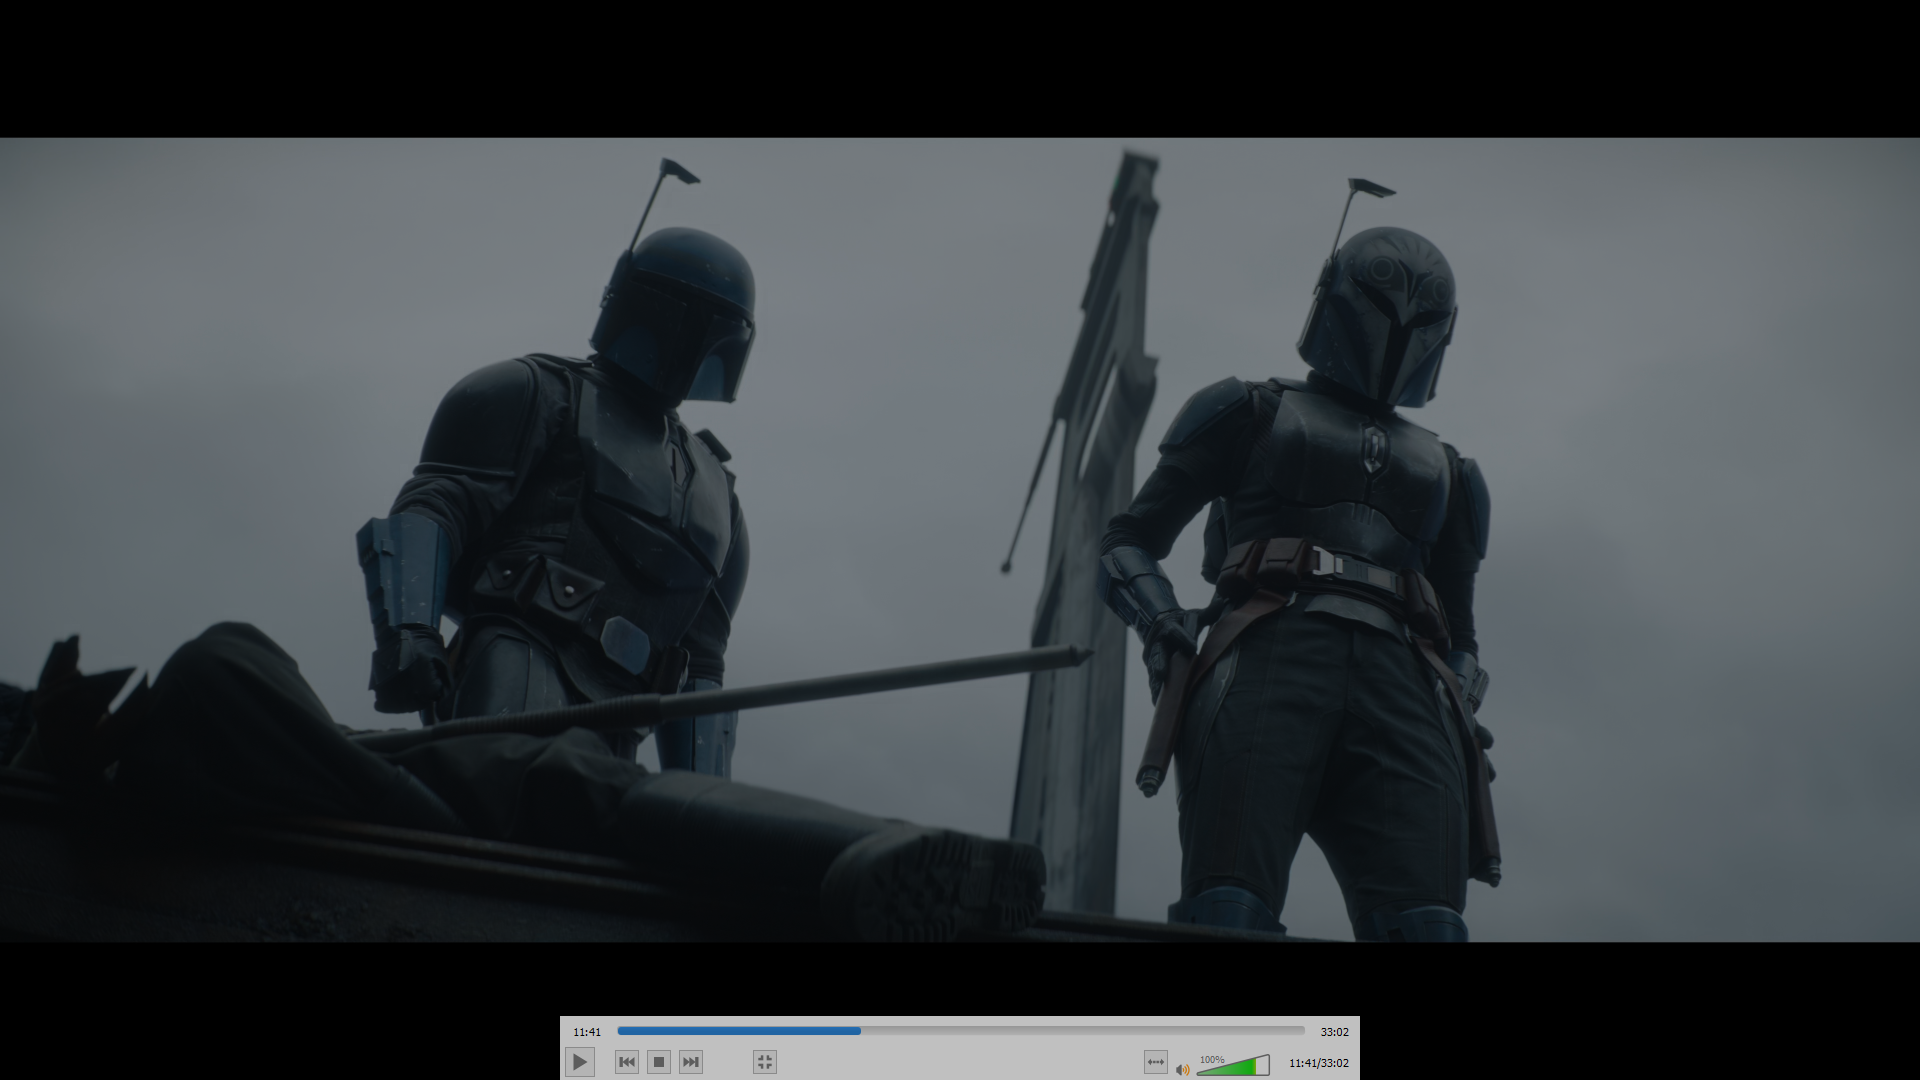Click the double-arrow button beside the speaker
Screen dimensions: 1920x1080
click(x=1155, y=1062)
